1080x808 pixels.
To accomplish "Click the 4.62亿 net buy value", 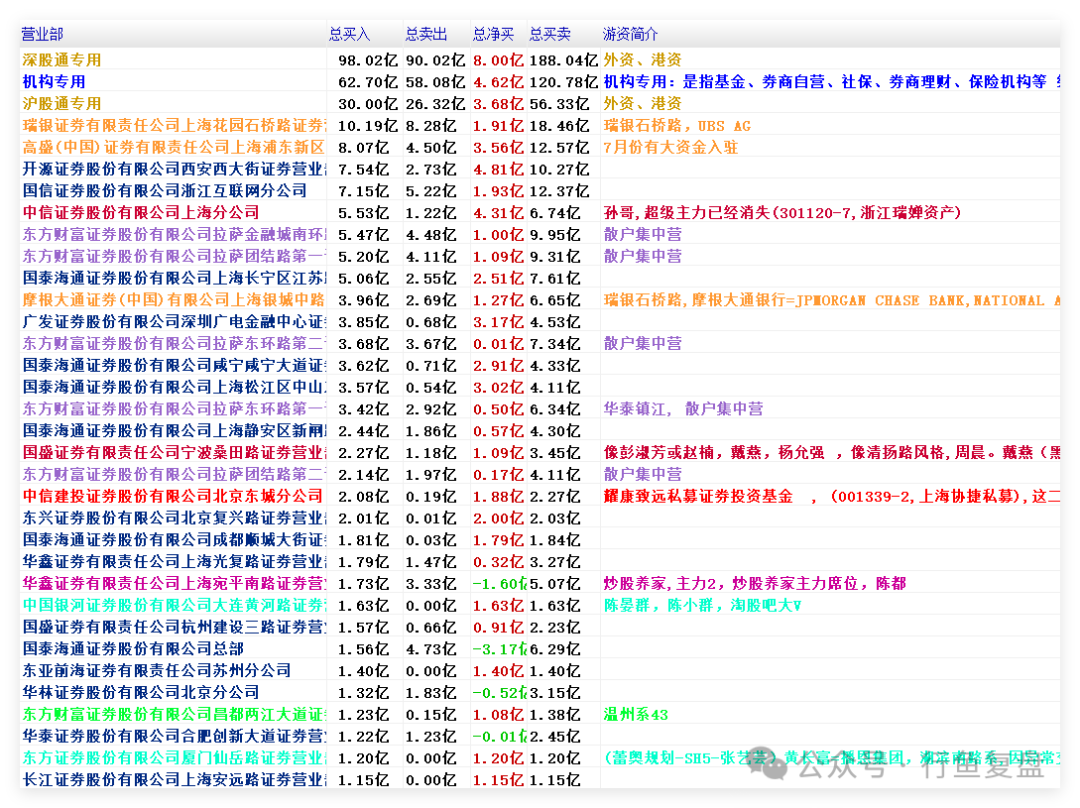I will point(498,82).
